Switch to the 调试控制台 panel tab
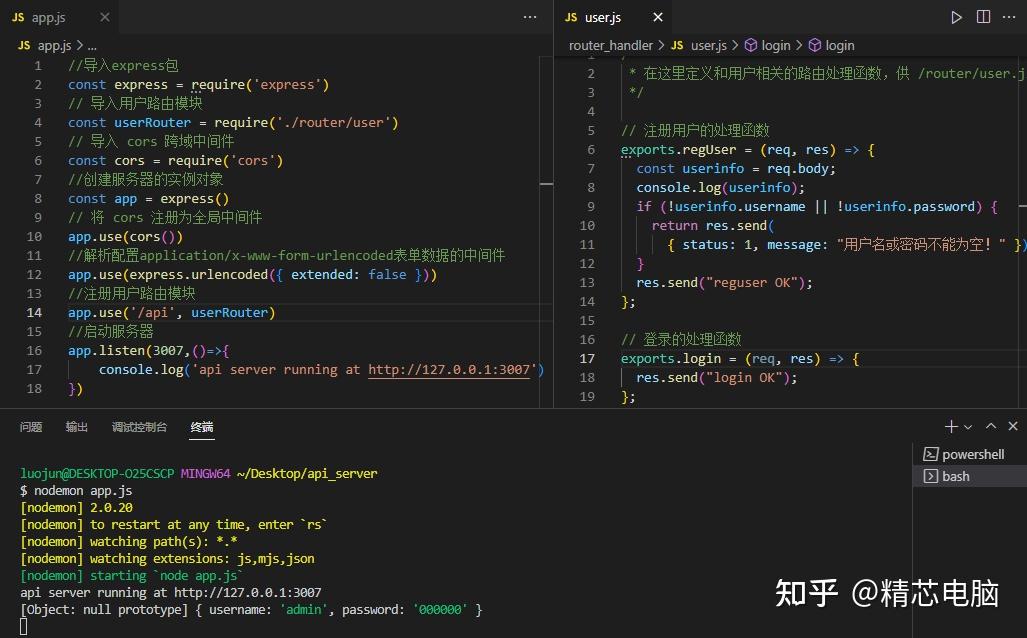Viewport: 1027px width, 638px height. tap(139, 427)
